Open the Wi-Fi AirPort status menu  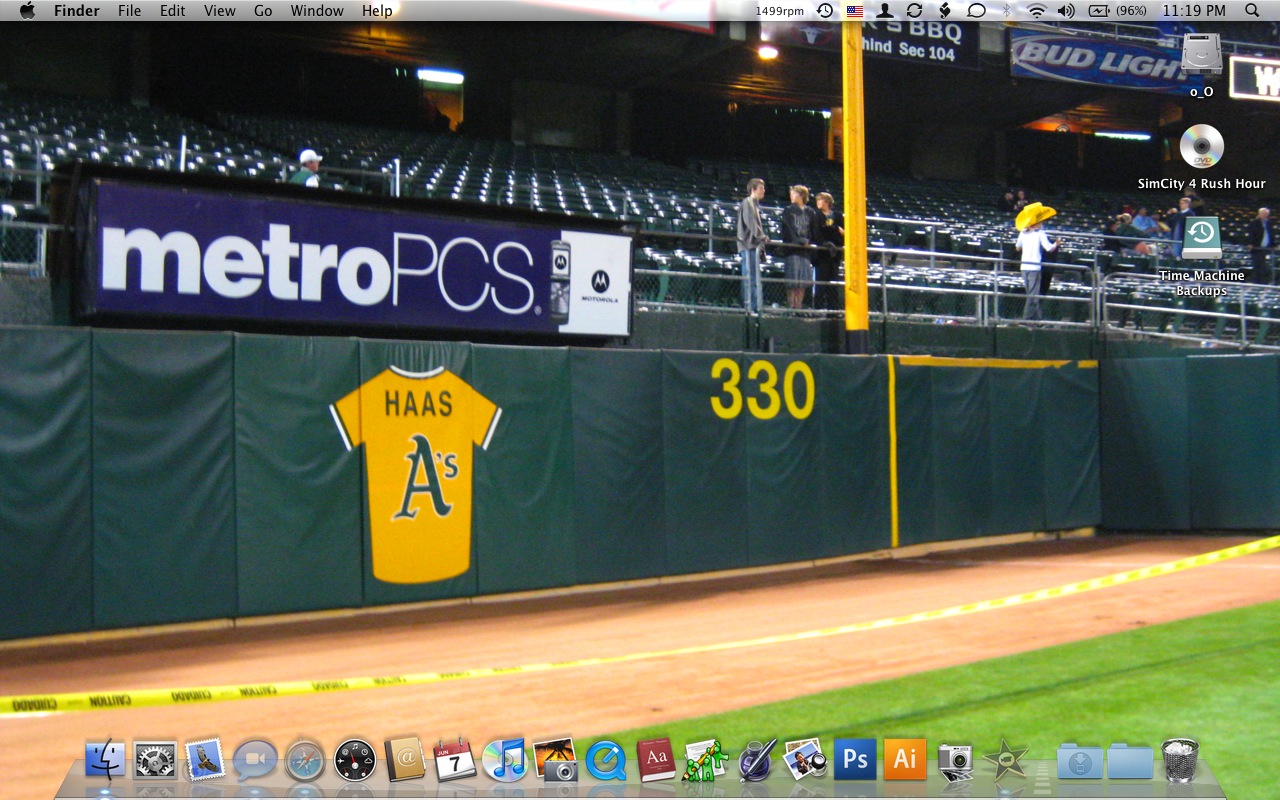pos(1036,11)
